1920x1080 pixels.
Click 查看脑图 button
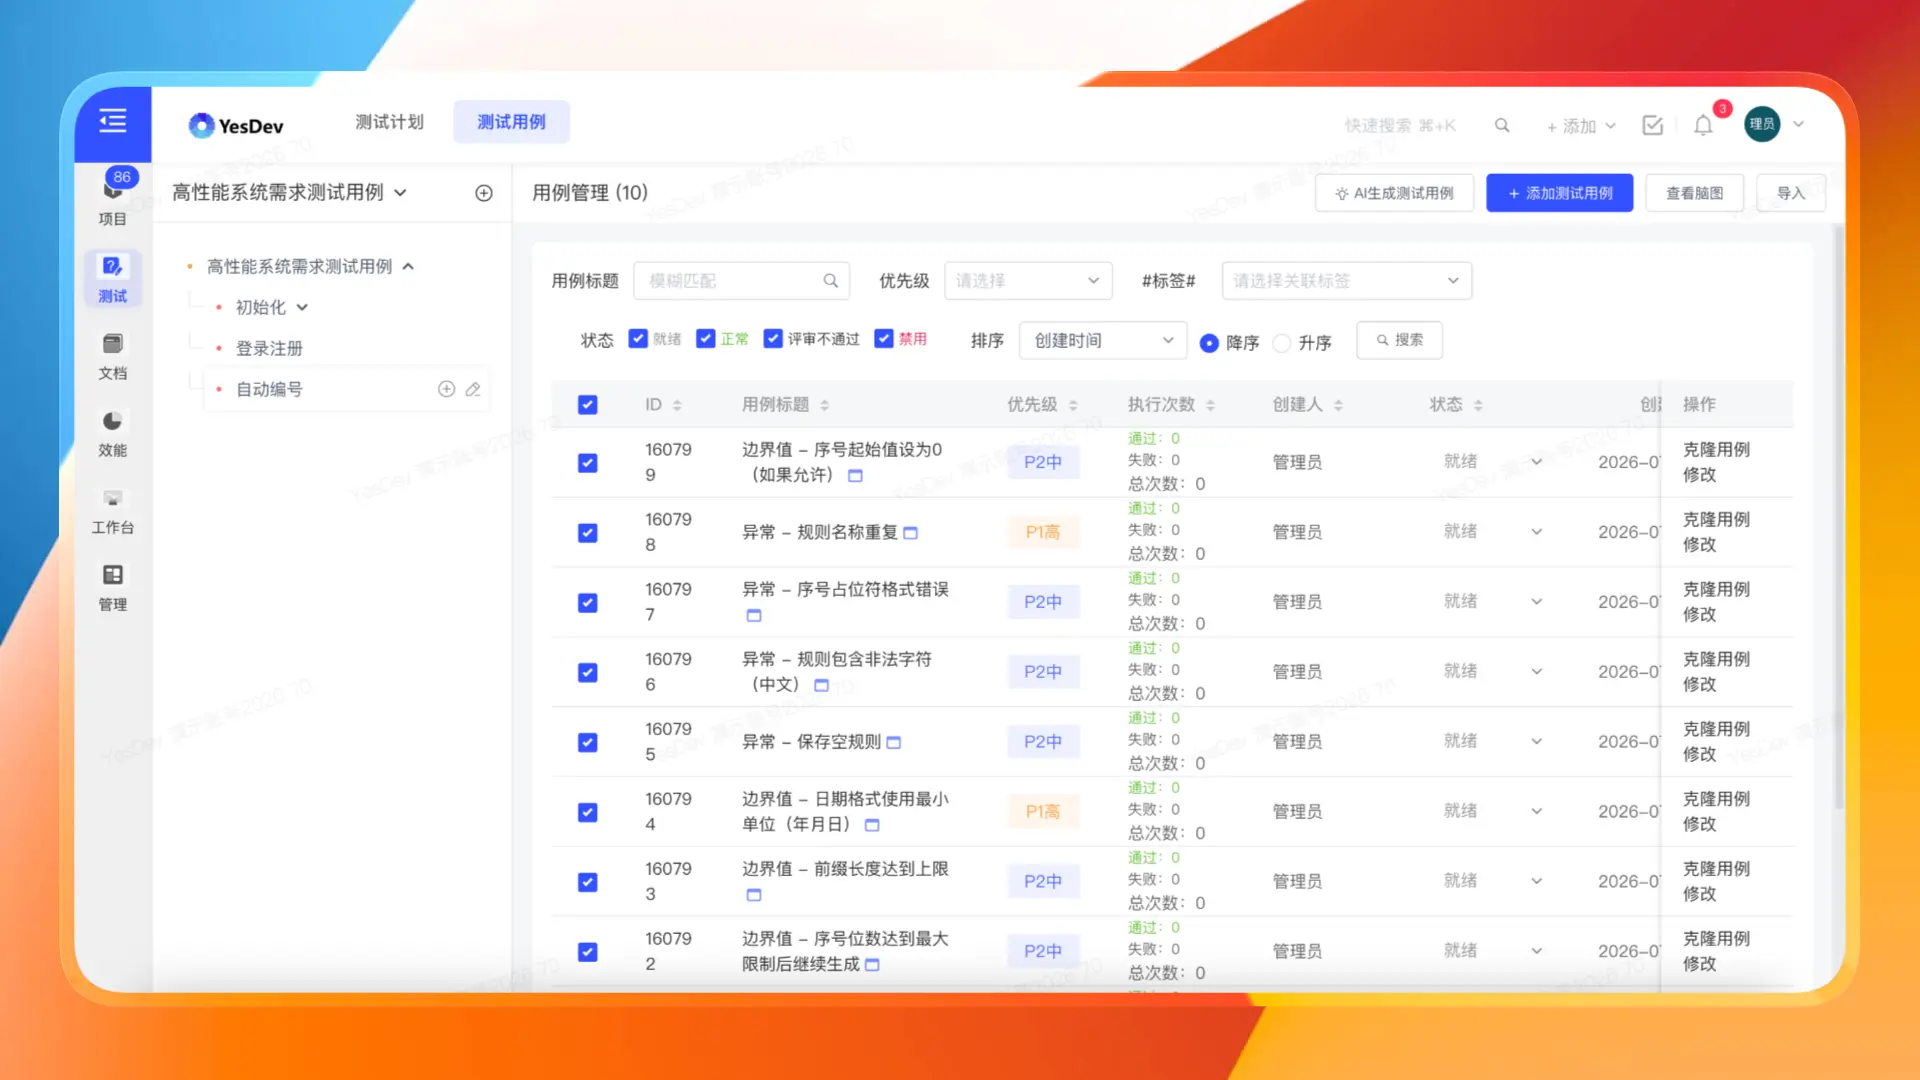(1694, 193)
